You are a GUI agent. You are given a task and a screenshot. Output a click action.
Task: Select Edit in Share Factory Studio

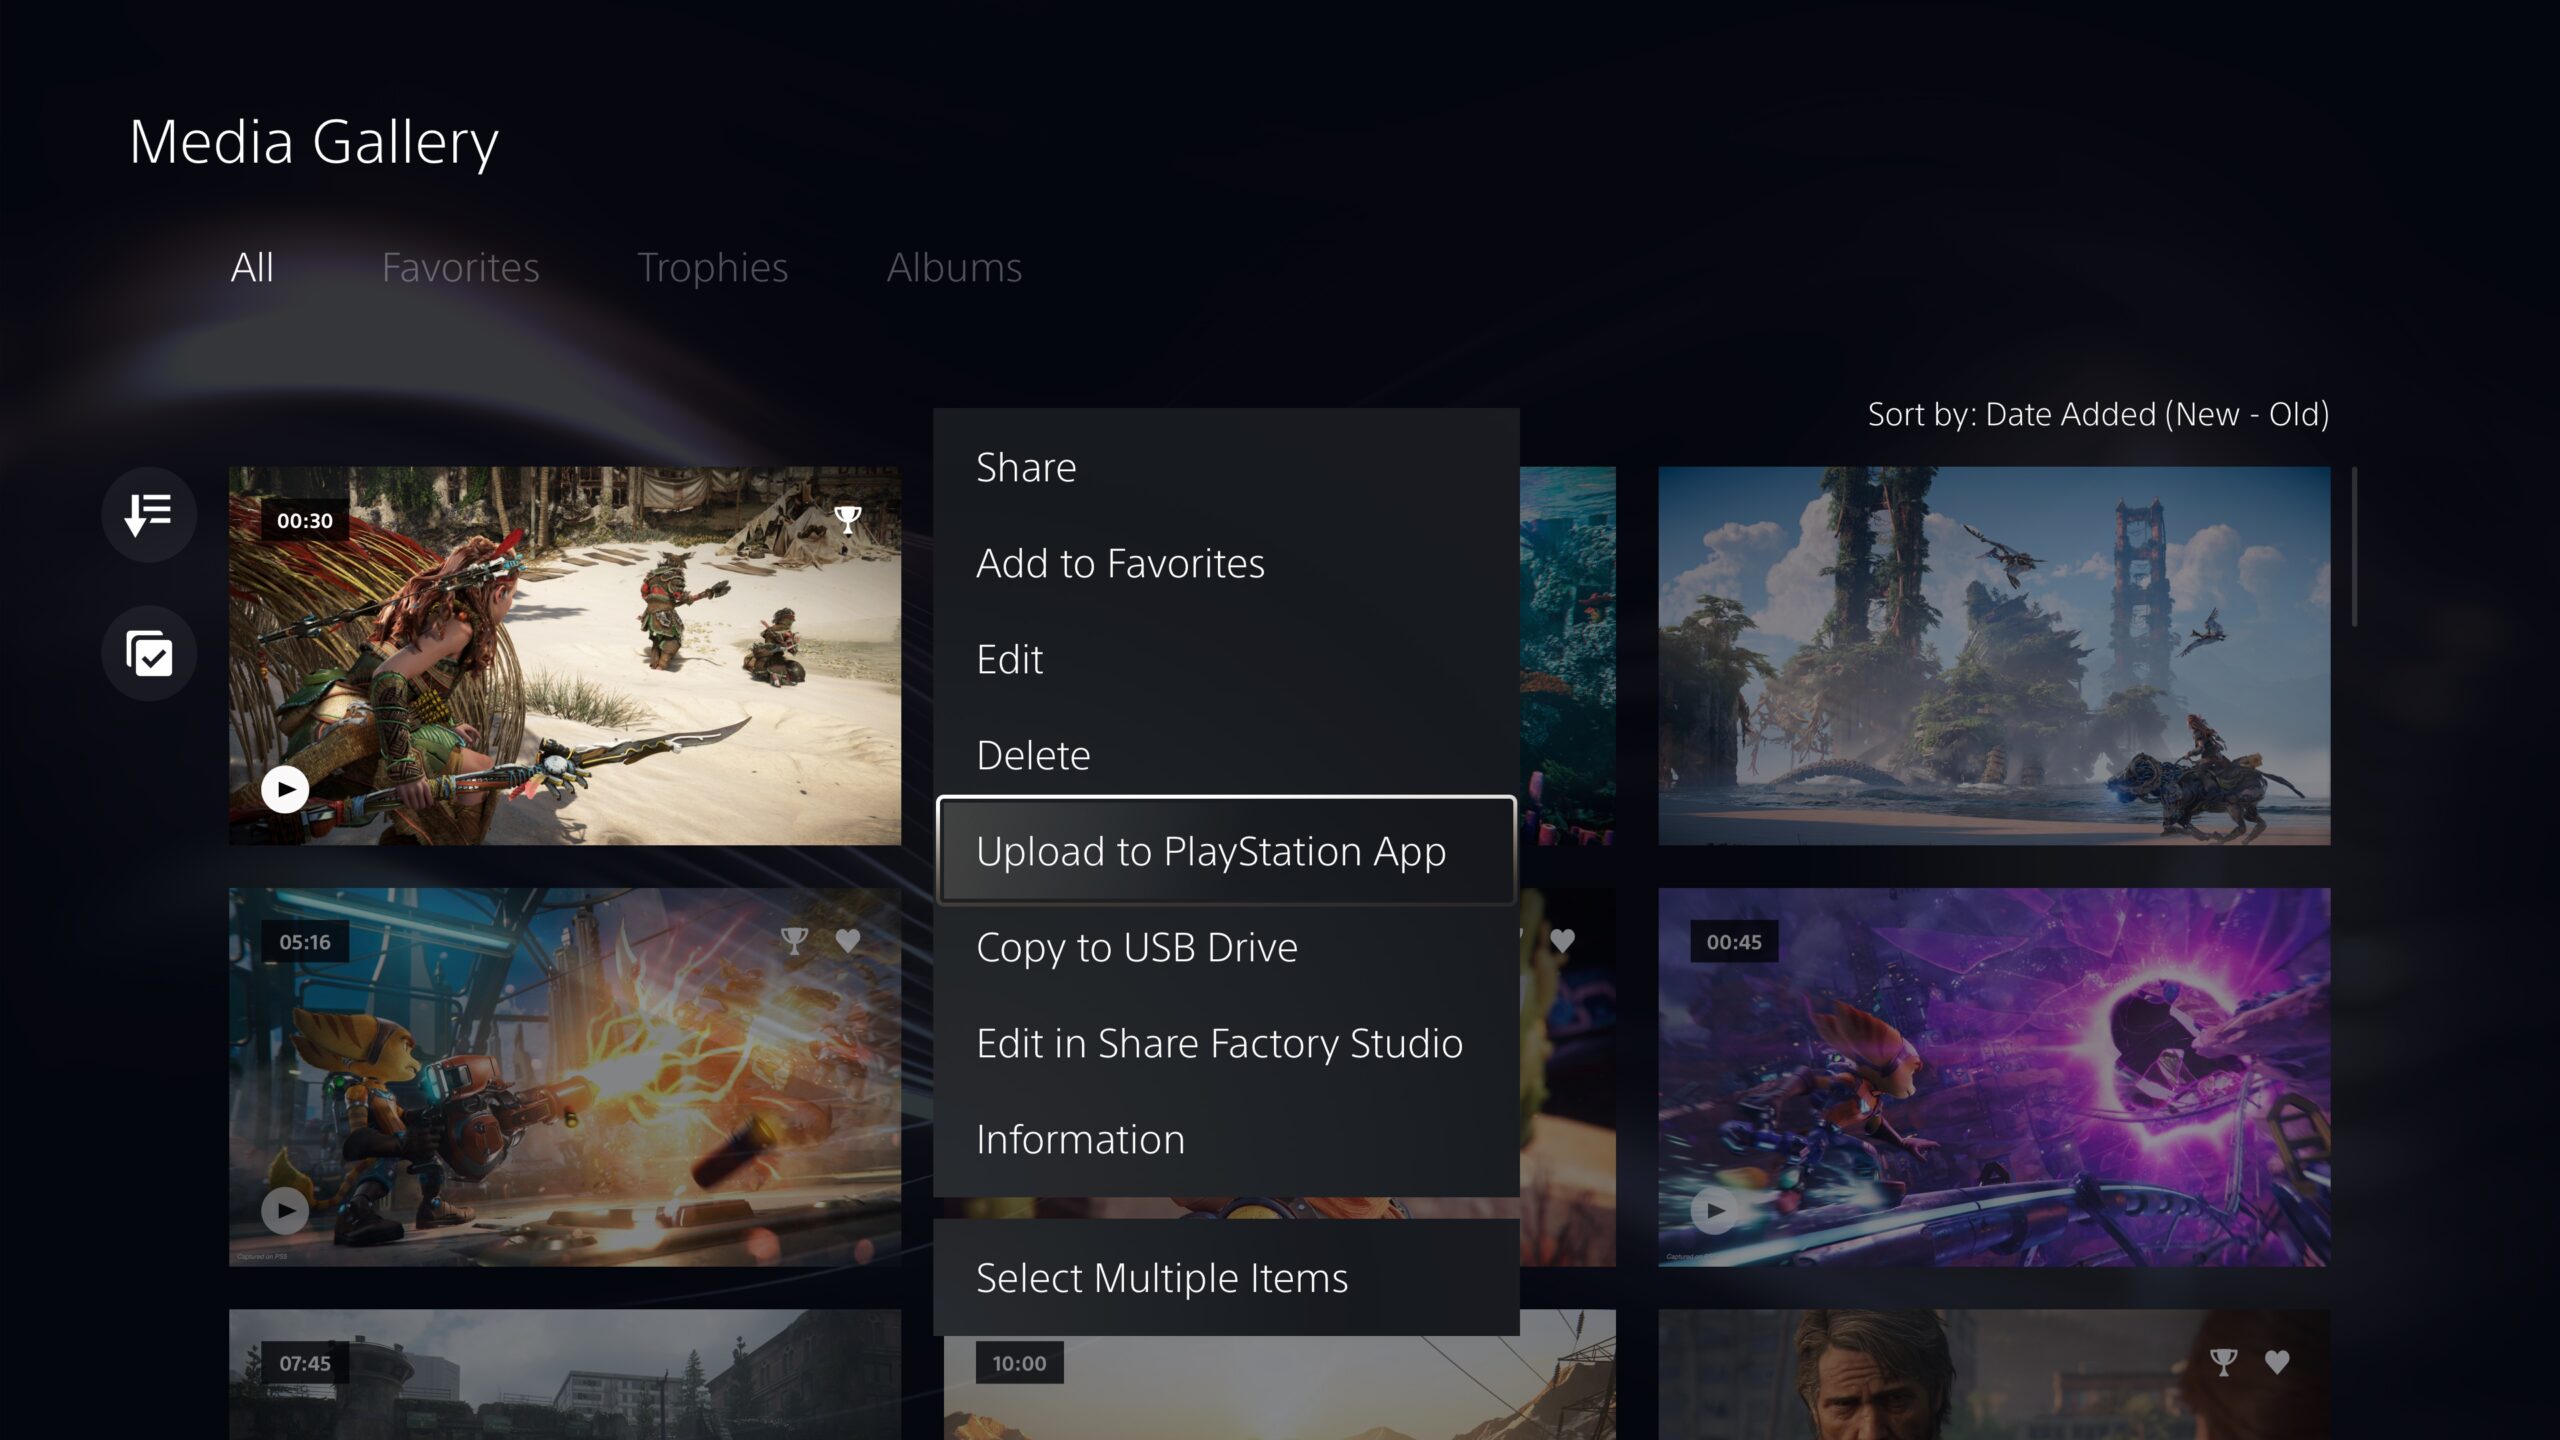pyautogui.click(x=1220, y=1043)
